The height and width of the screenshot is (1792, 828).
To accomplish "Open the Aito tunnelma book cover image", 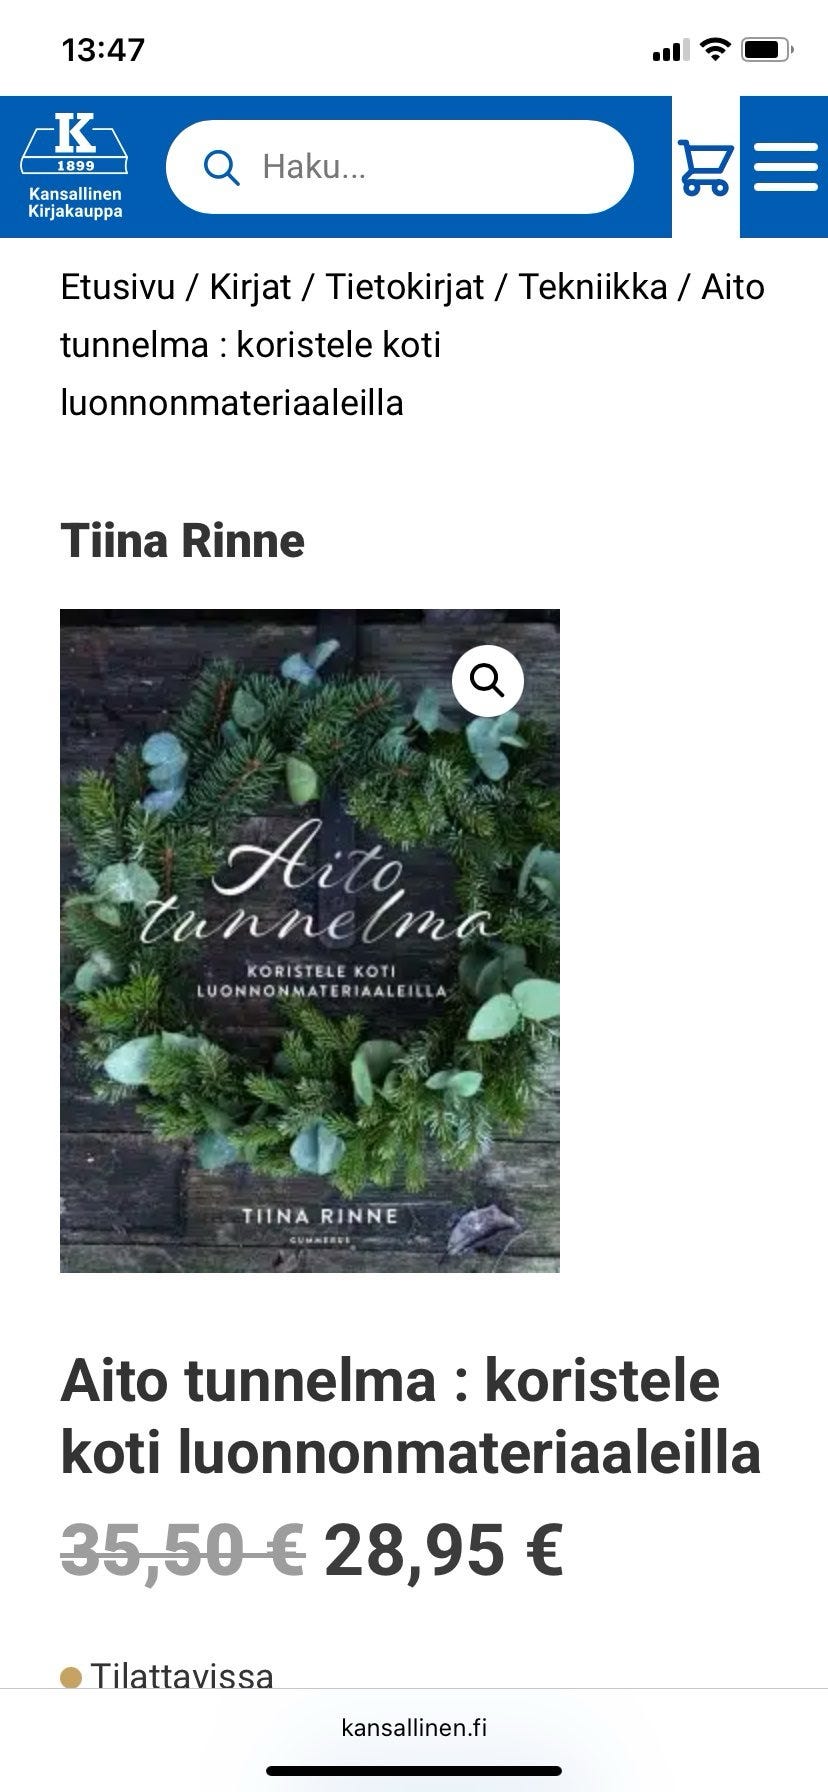I will 310,940.
